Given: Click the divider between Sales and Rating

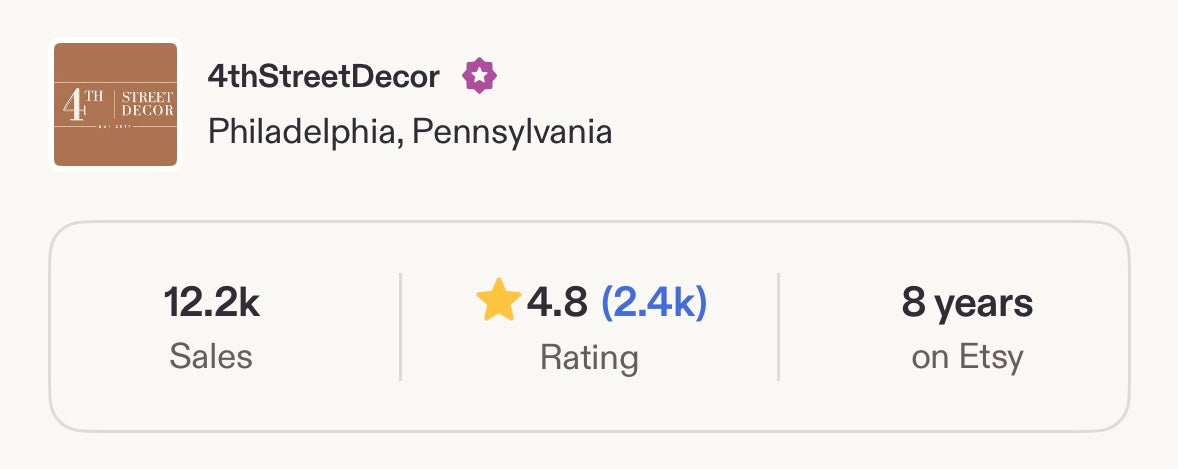Looking at the screenshot, I should point(400,327).
